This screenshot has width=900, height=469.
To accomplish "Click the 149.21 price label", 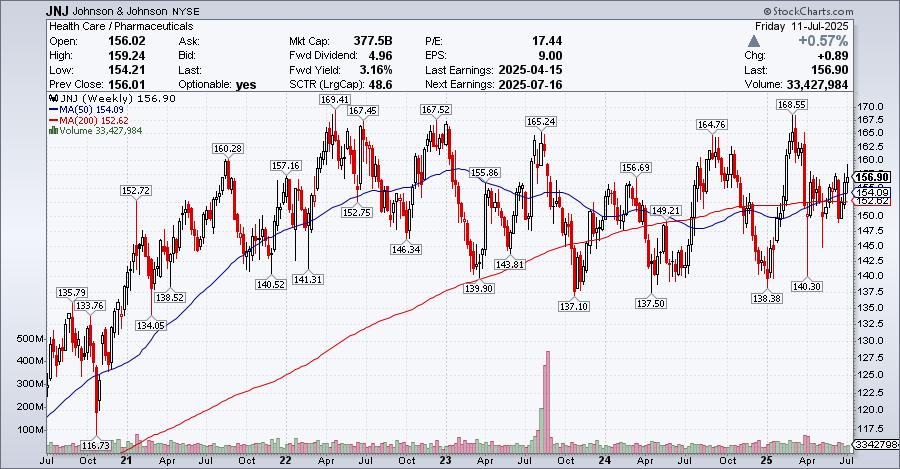I will coord(666,211).
